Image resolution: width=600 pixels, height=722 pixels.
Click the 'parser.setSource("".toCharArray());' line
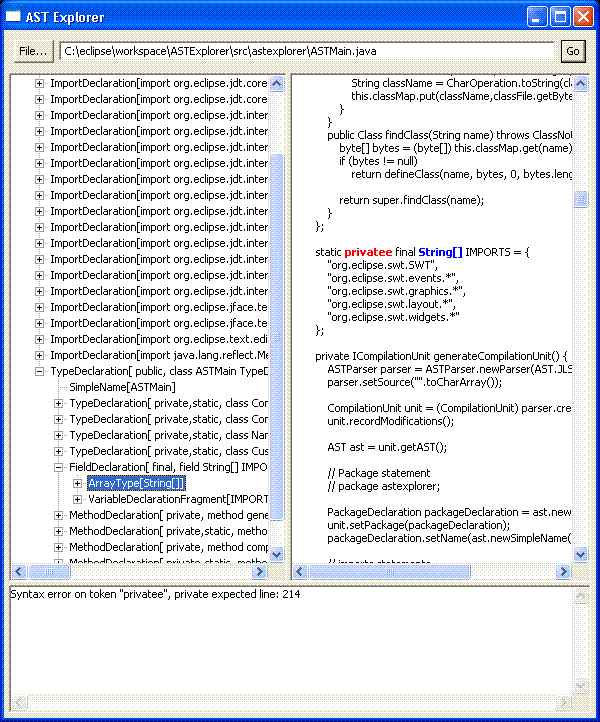pyautogui.click(x=414, y=382)
